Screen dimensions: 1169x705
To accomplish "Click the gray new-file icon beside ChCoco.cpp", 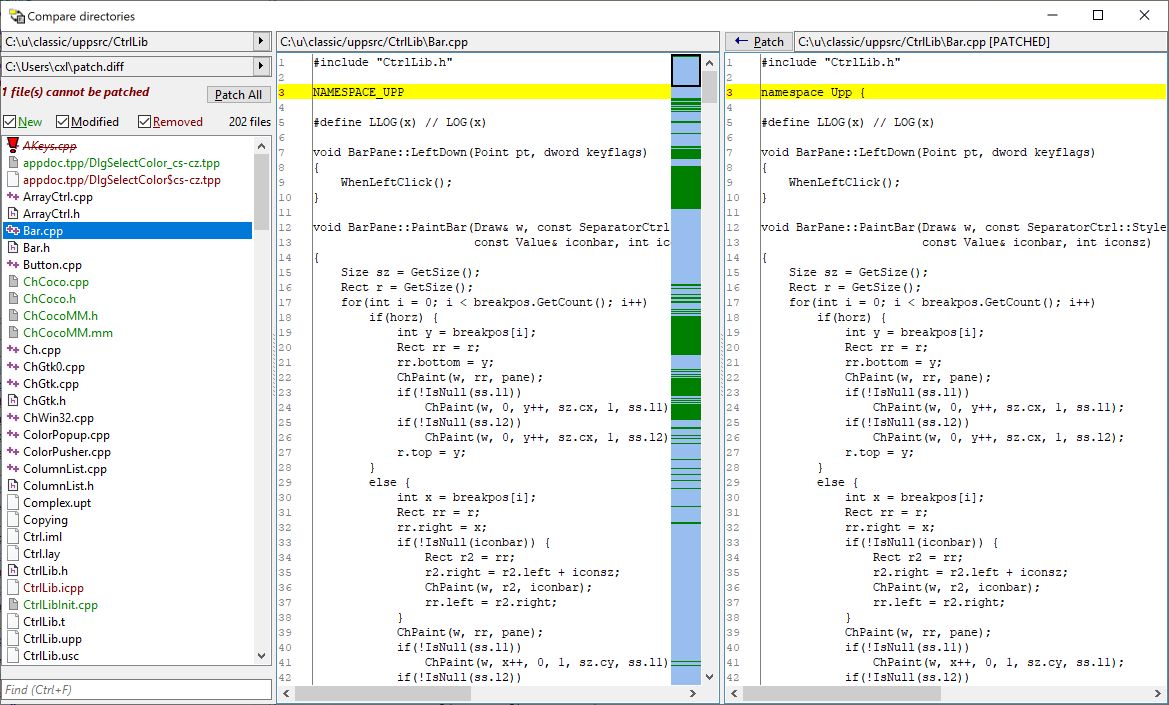I will pos(13,282).
